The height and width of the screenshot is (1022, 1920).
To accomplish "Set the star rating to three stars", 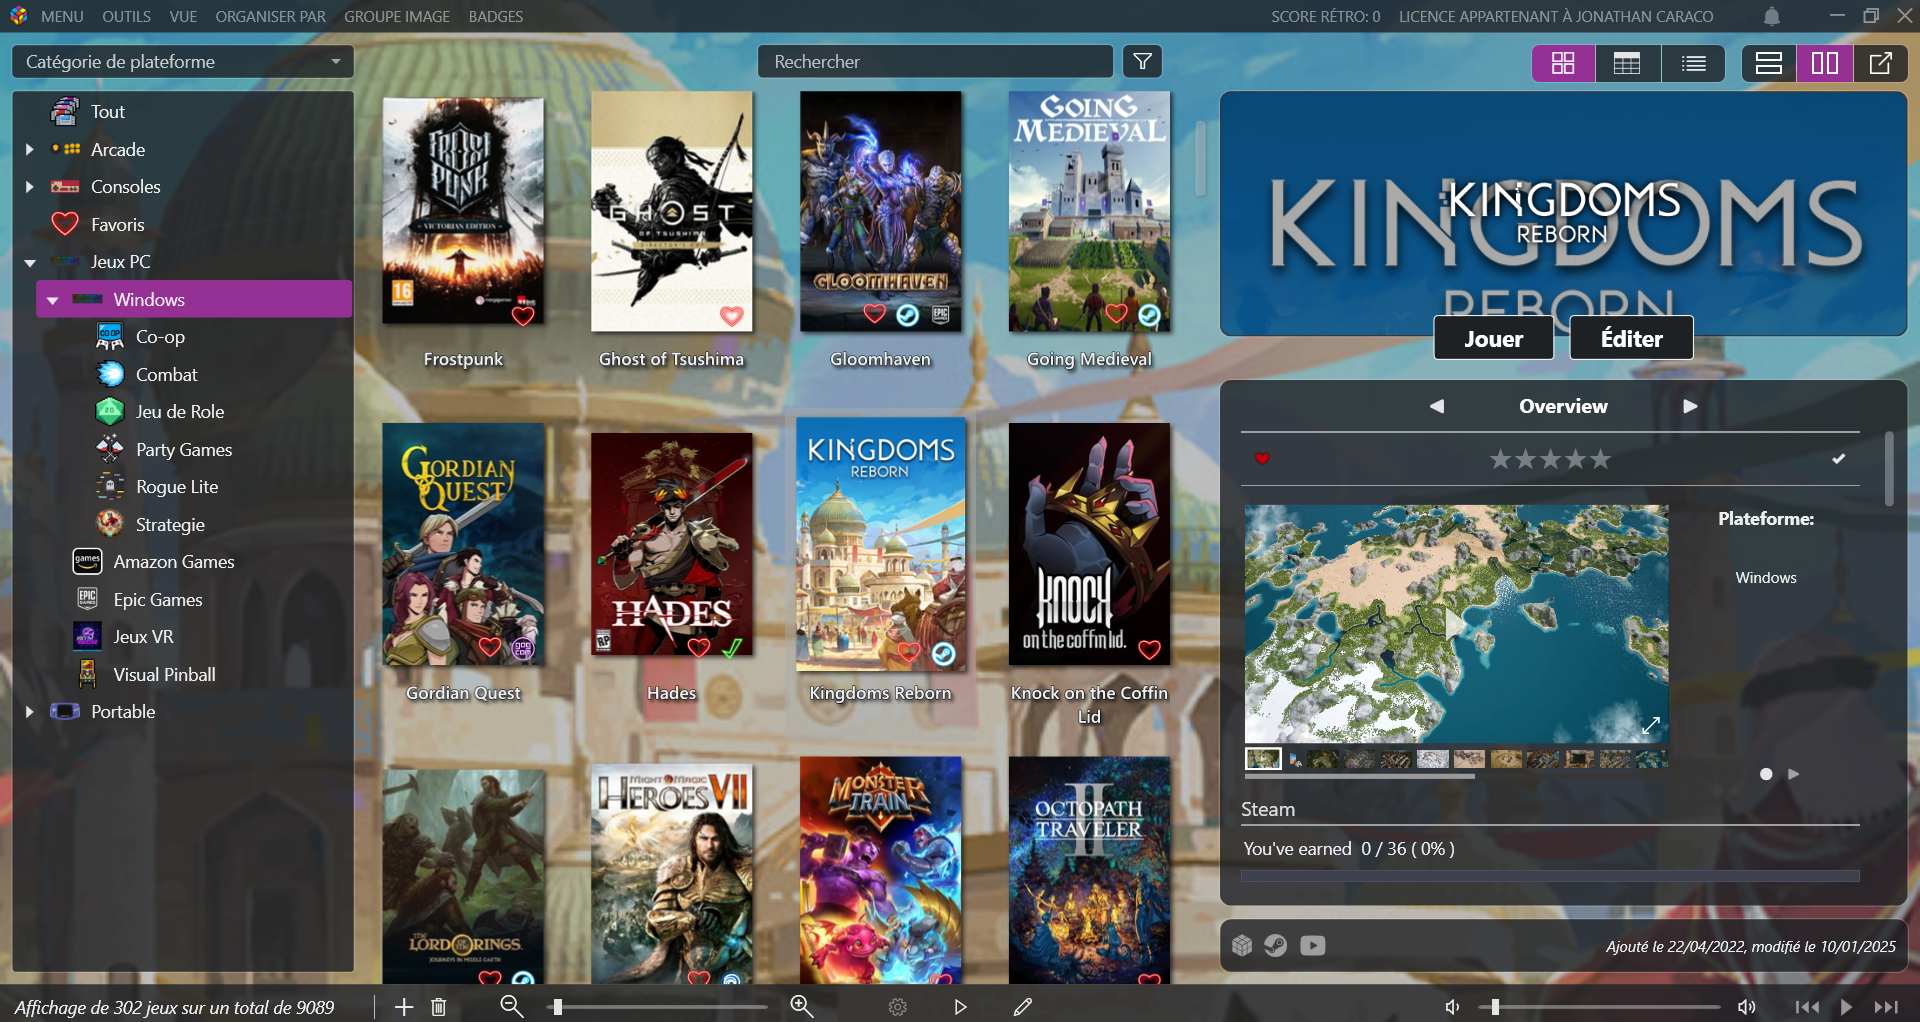I will 1550,459.
